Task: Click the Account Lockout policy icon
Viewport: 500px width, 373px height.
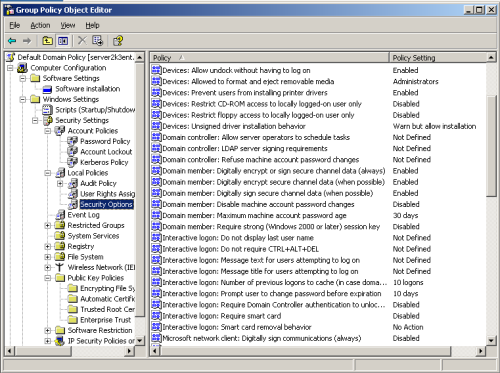Action: (72, 152)
